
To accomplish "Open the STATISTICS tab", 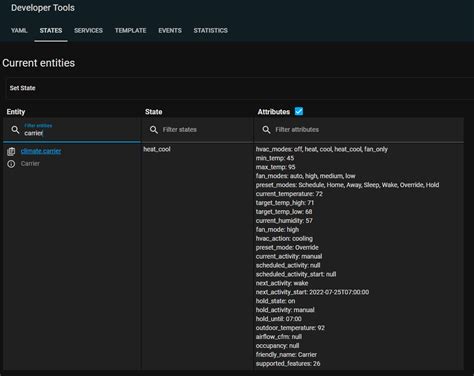I will point(210,31).
